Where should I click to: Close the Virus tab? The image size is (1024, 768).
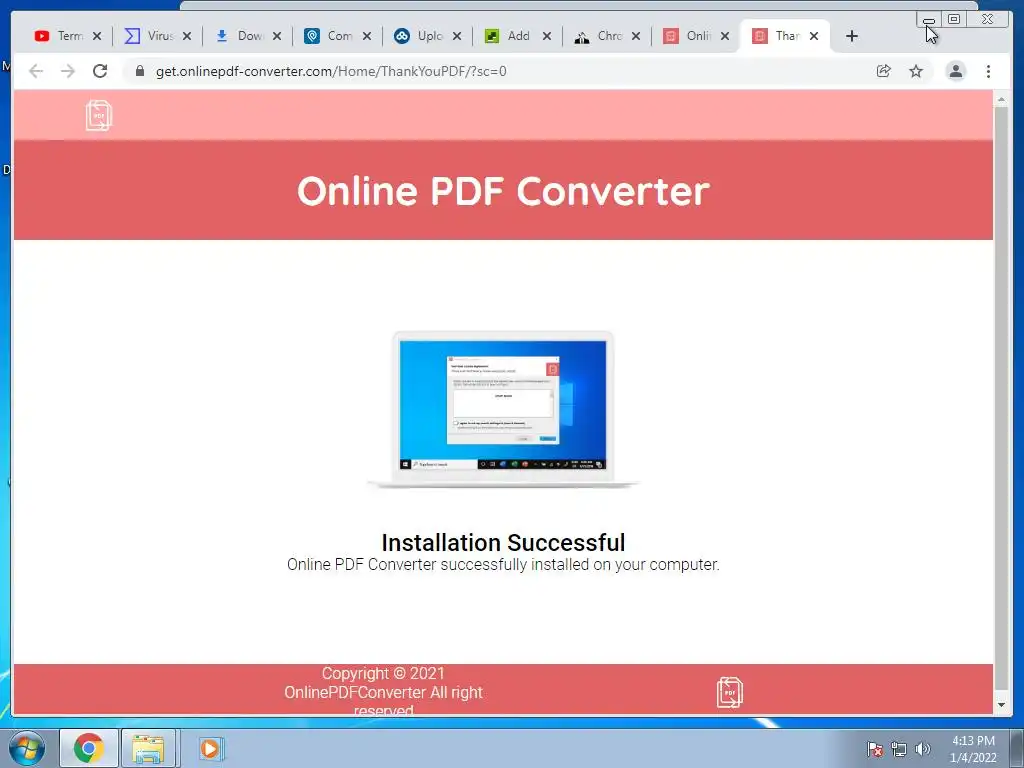point(187,36)
